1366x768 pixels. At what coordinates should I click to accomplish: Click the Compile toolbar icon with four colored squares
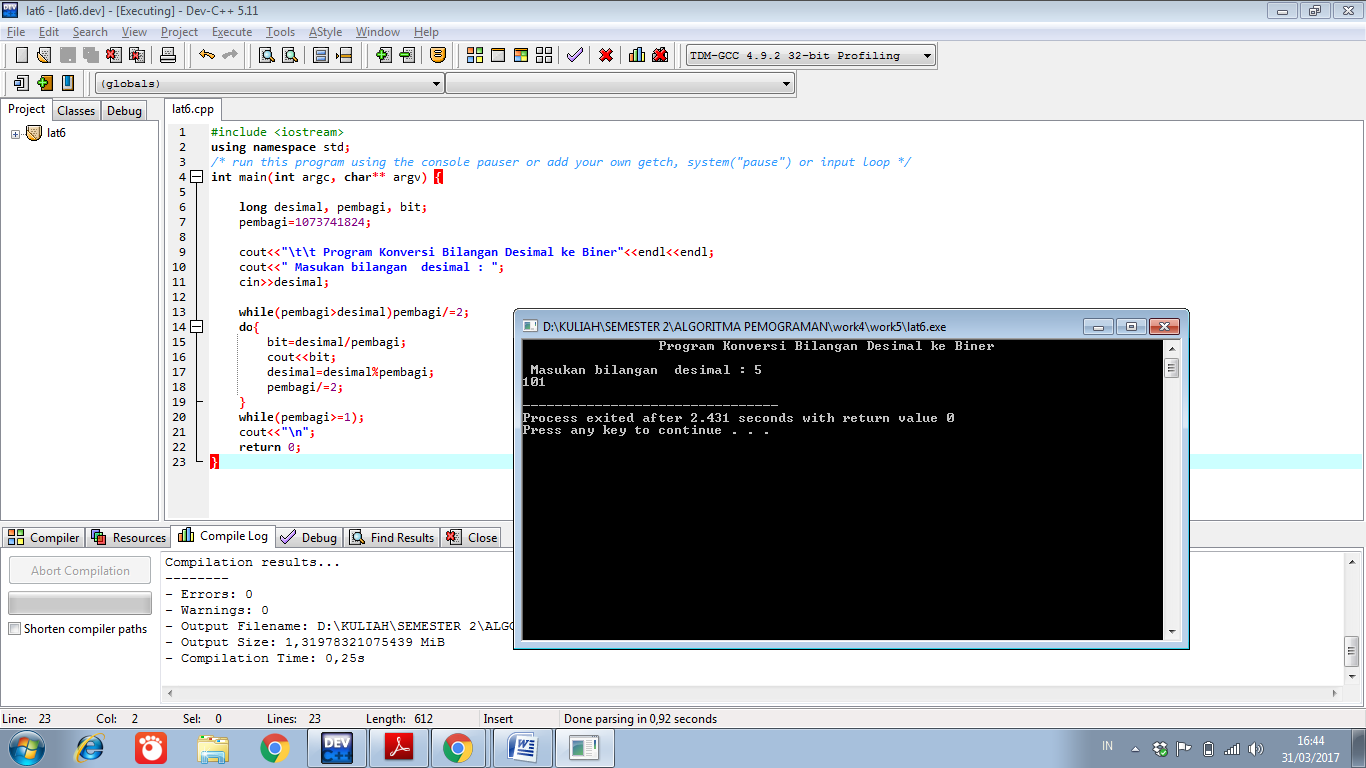click(475, 55)
